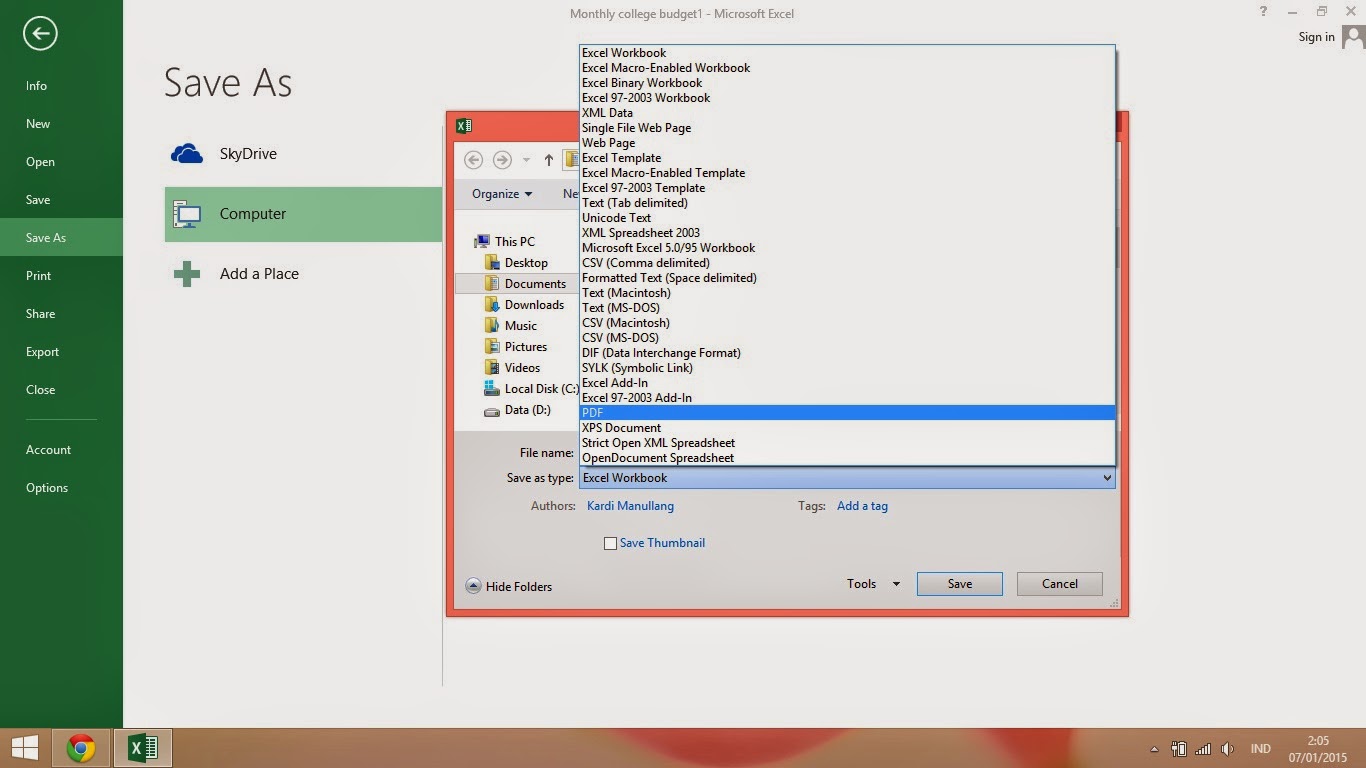The height and width of the screenshot is (768, 1366).
Task: Open the network signal tray icon
Action: tap(1203, 749)
